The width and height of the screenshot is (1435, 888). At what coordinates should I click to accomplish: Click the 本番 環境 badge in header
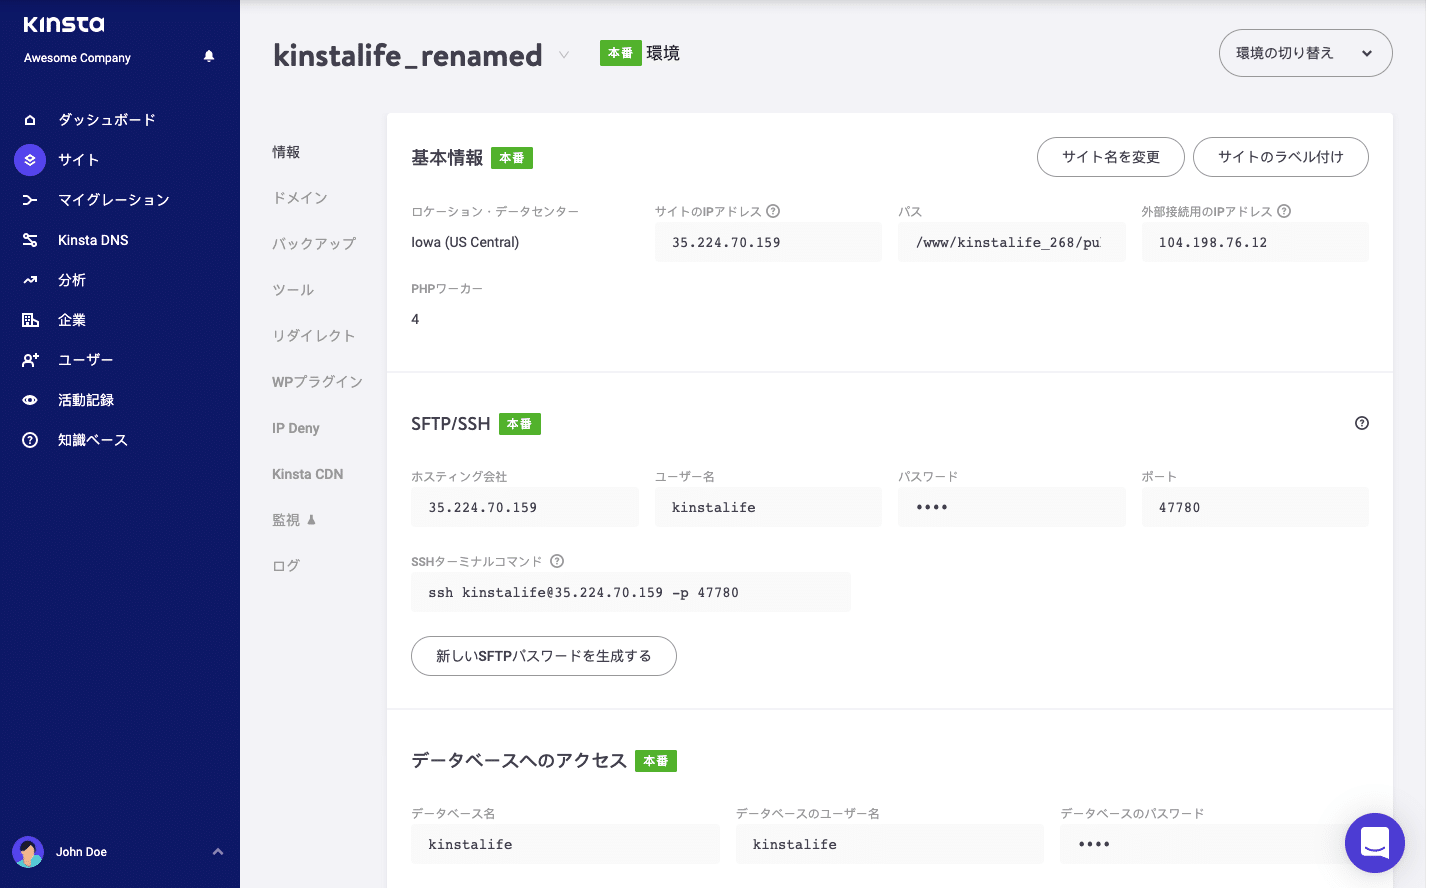pos(621,53)
